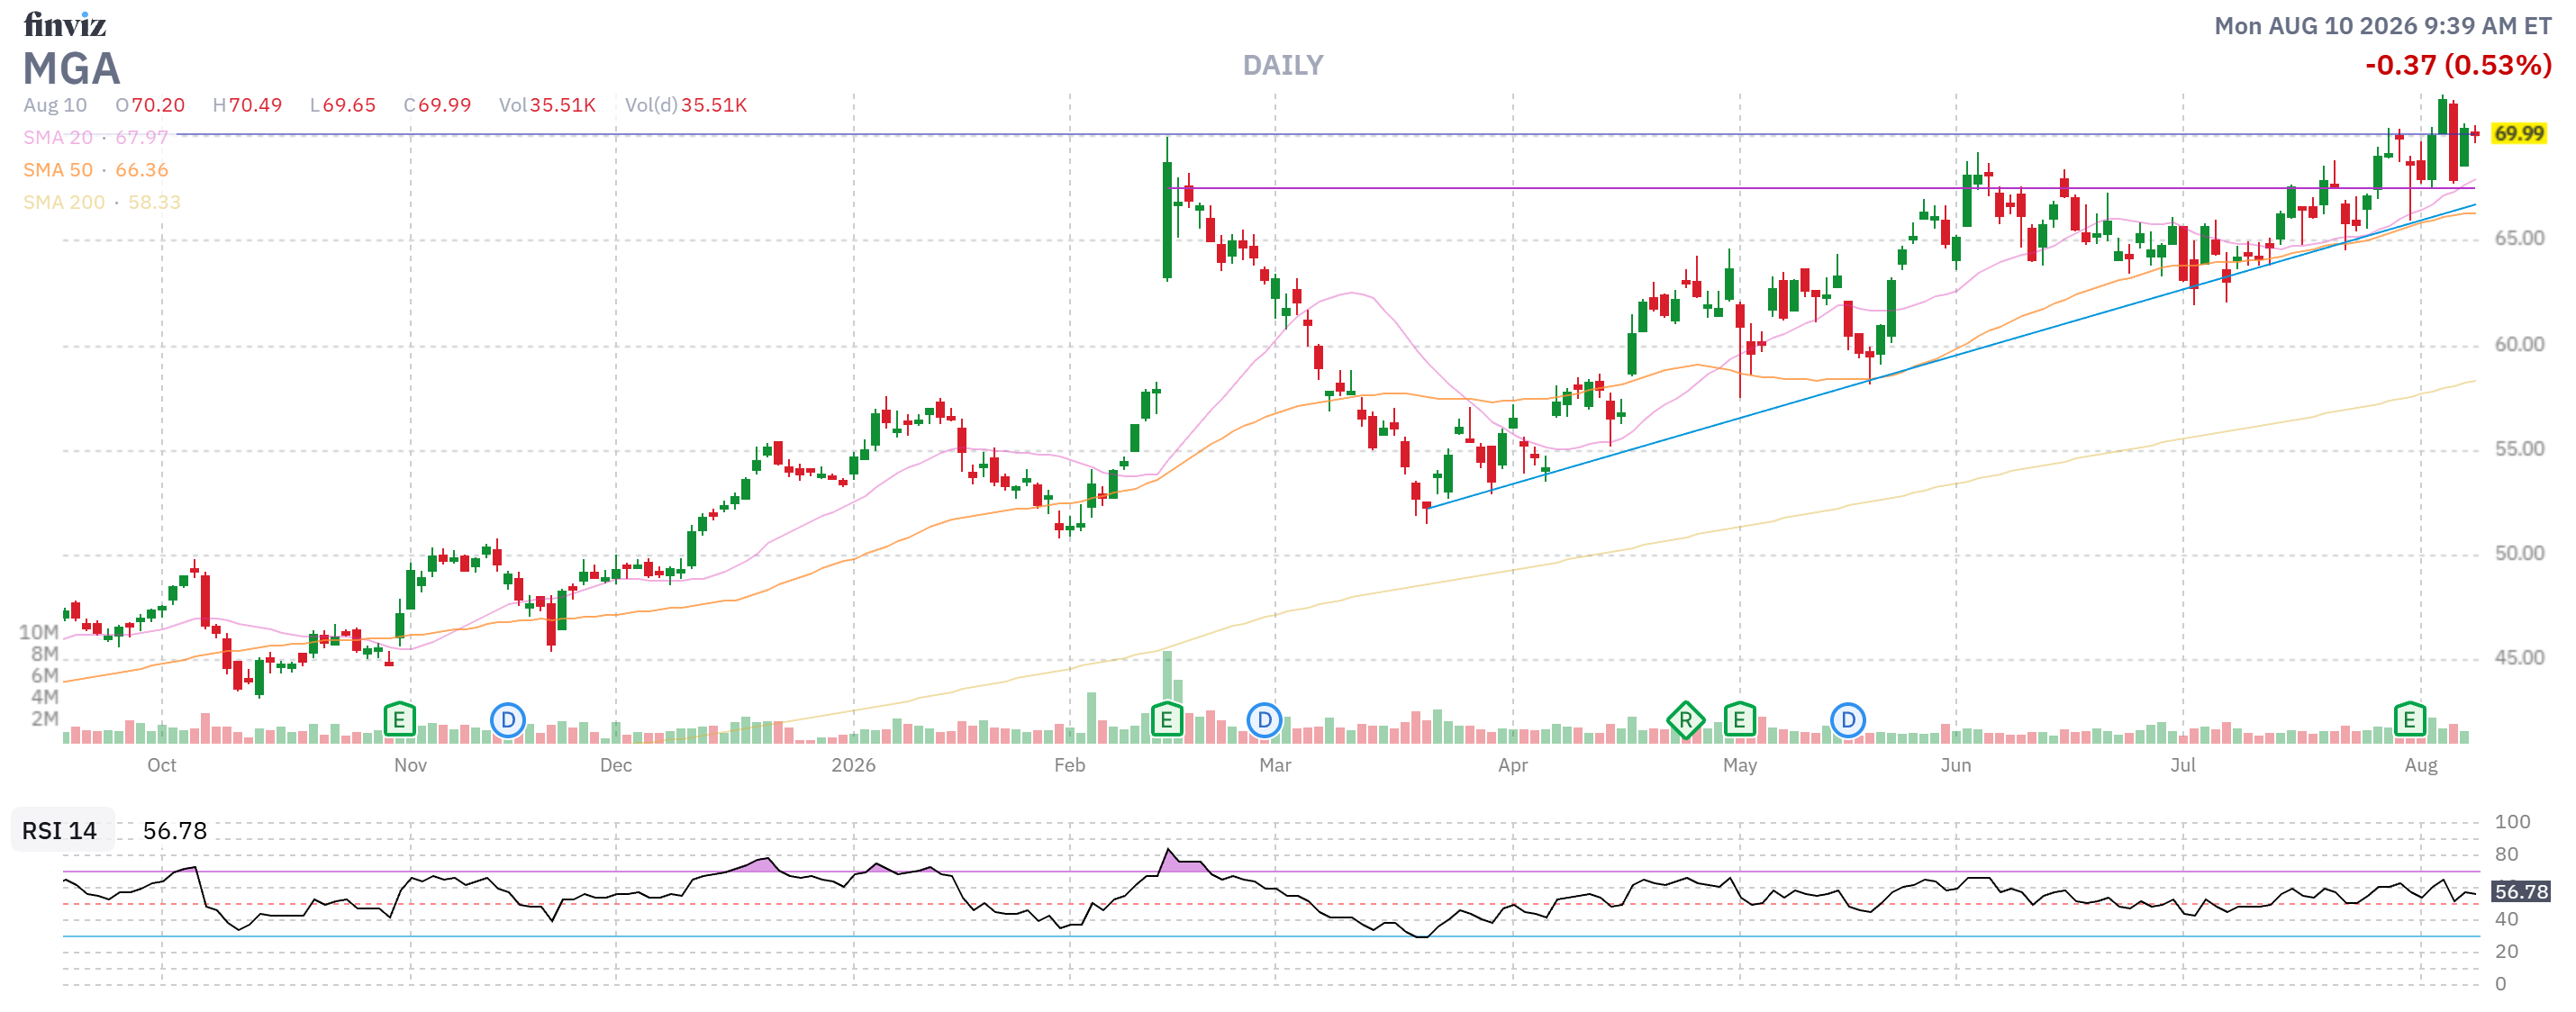Viewport: 2576px width, 1012px height.
Task: Click the 45.00 price axis label
Action: 2519,657
